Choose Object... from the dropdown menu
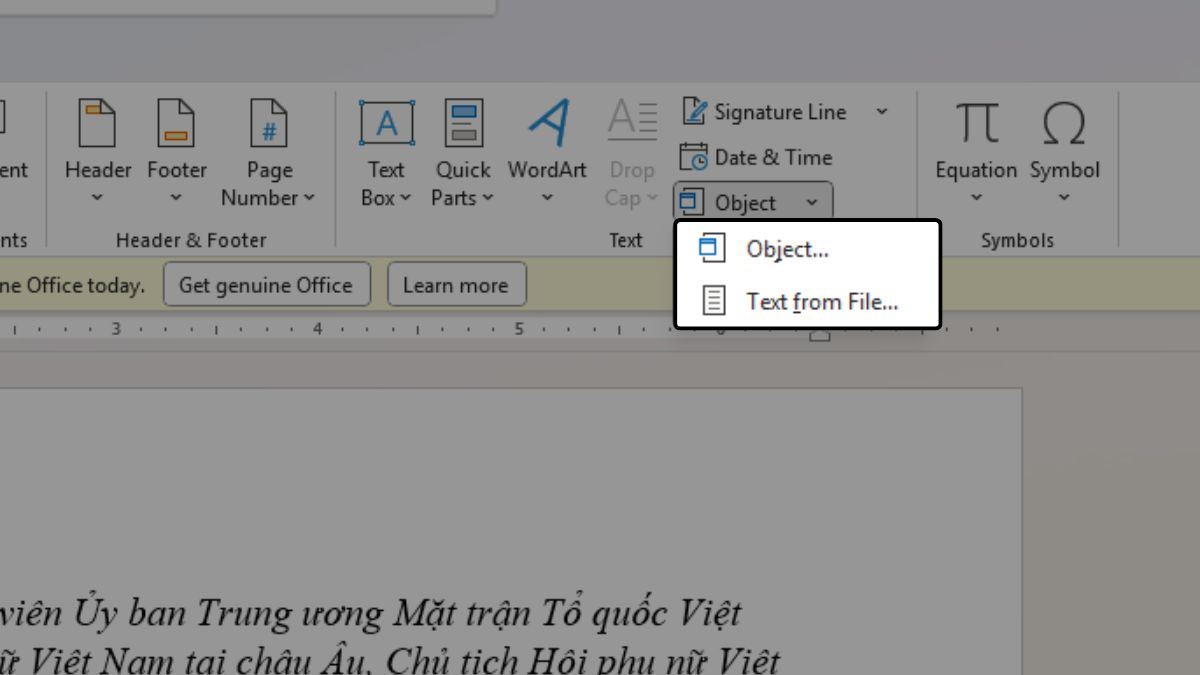Viewport: 1200px width, 675px height. [808, 249]
